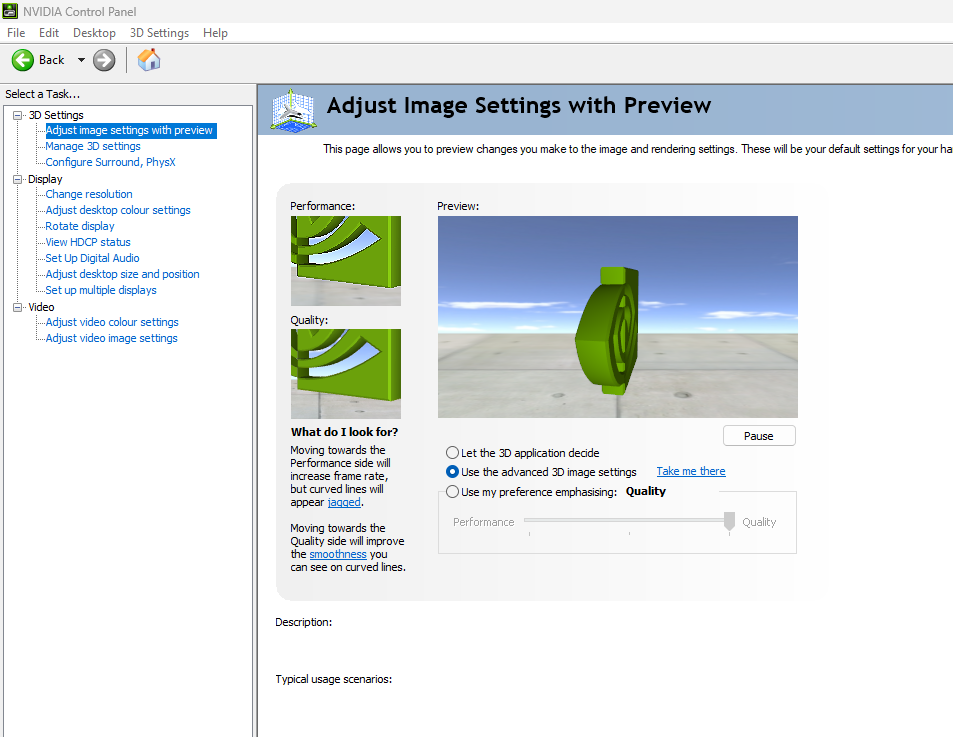Open Configure Surround, PhysX task

pyautogui.click(x=111, y=162)
